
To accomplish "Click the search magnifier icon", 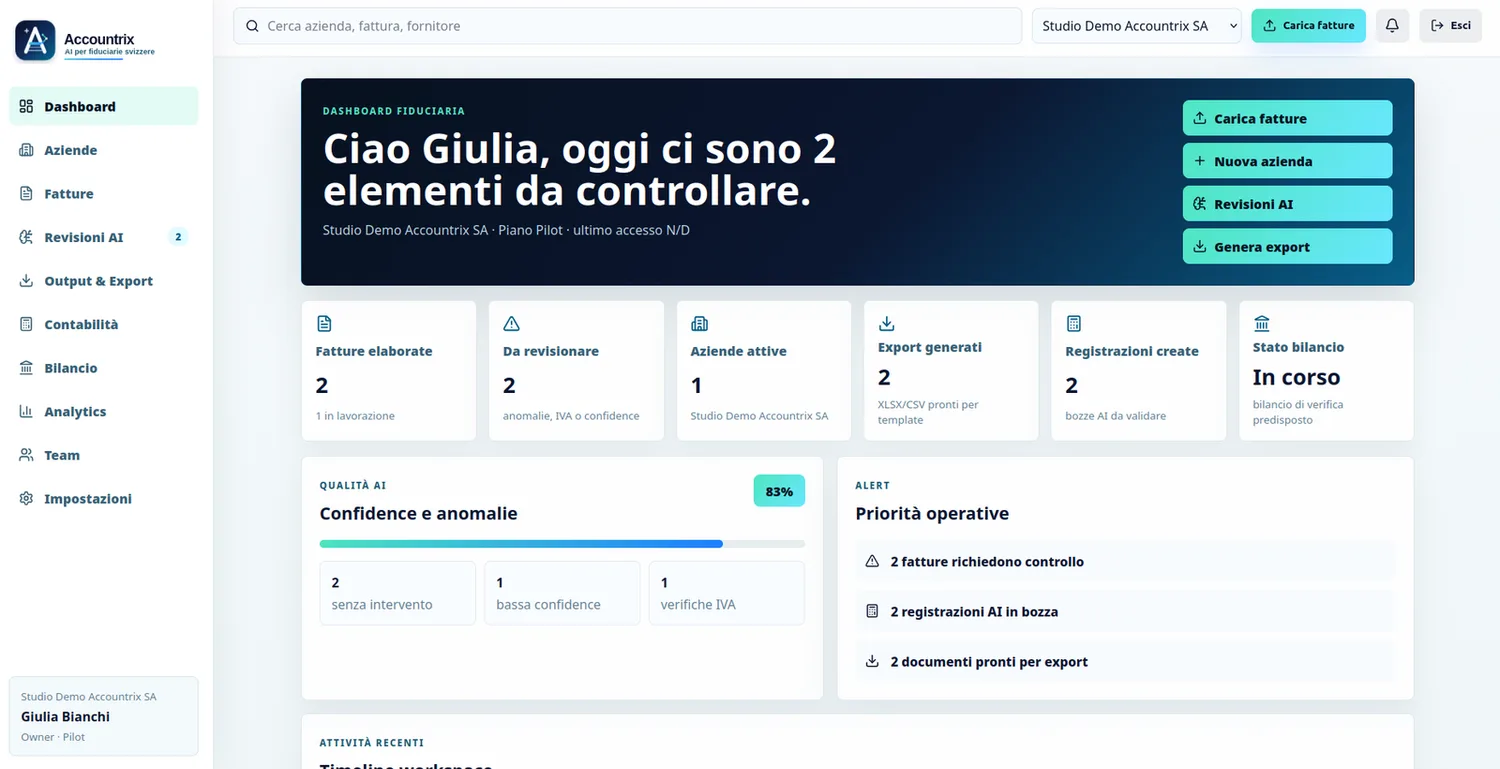I will (252, 26).
